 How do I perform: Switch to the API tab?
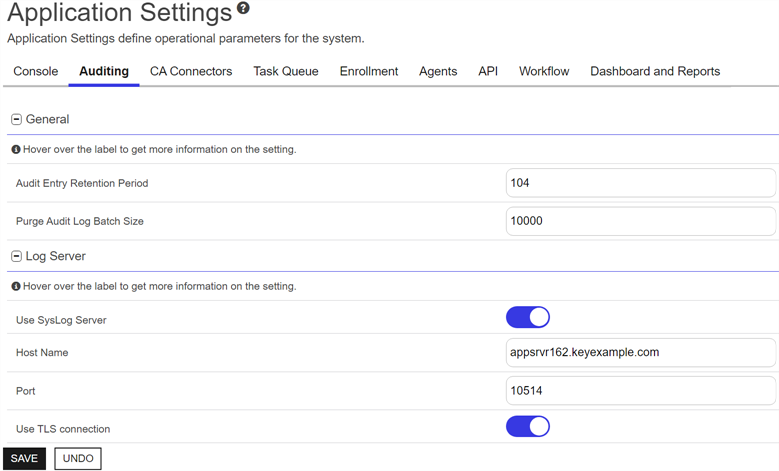tap(488, 71)
